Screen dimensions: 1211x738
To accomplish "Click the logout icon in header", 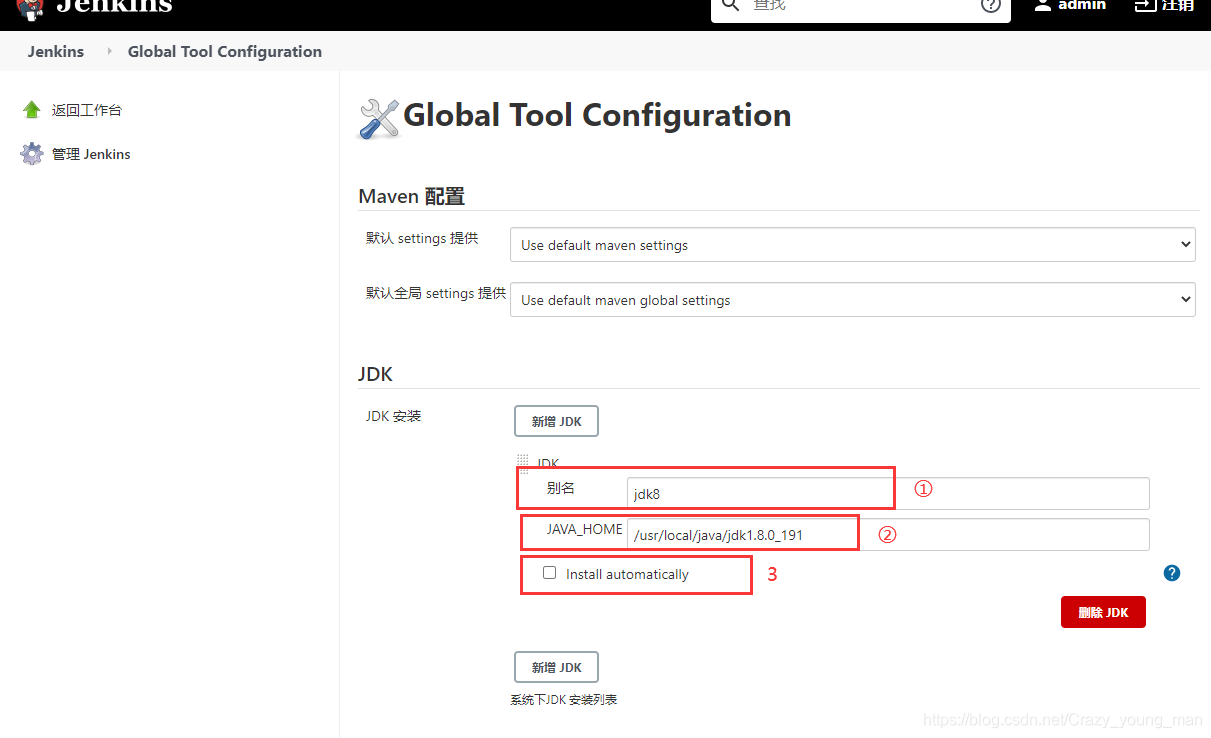I will pyautogui.click(x=1145, y=5).
